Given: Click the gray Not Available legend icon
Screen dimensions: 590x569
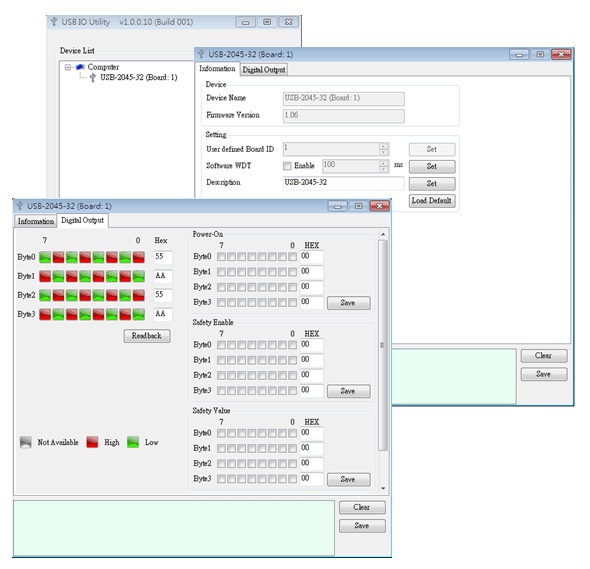Looking at the screenshot, I should [x=26, y=442].
